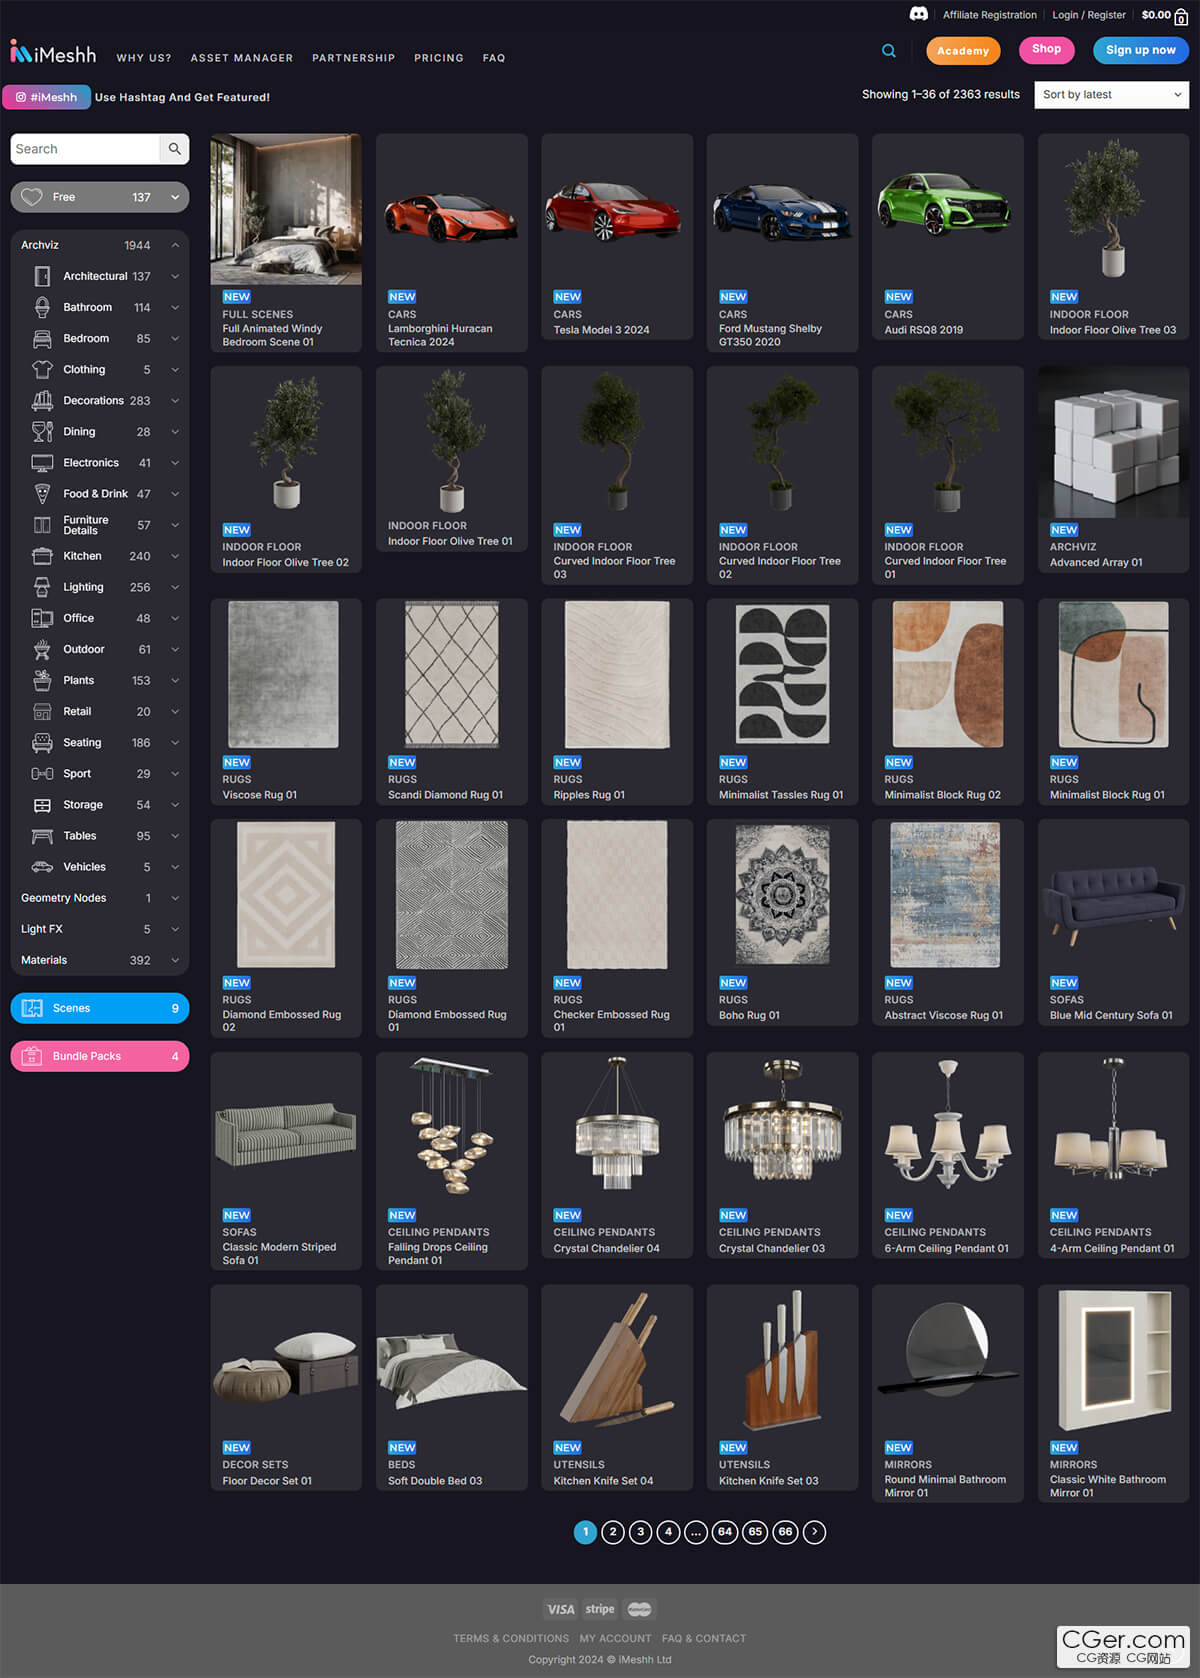Image resolution: width=1200 pixels, height=1678 pixels.
Task: Click the Dining wine glass icon
Action: [x=42, y=431]
